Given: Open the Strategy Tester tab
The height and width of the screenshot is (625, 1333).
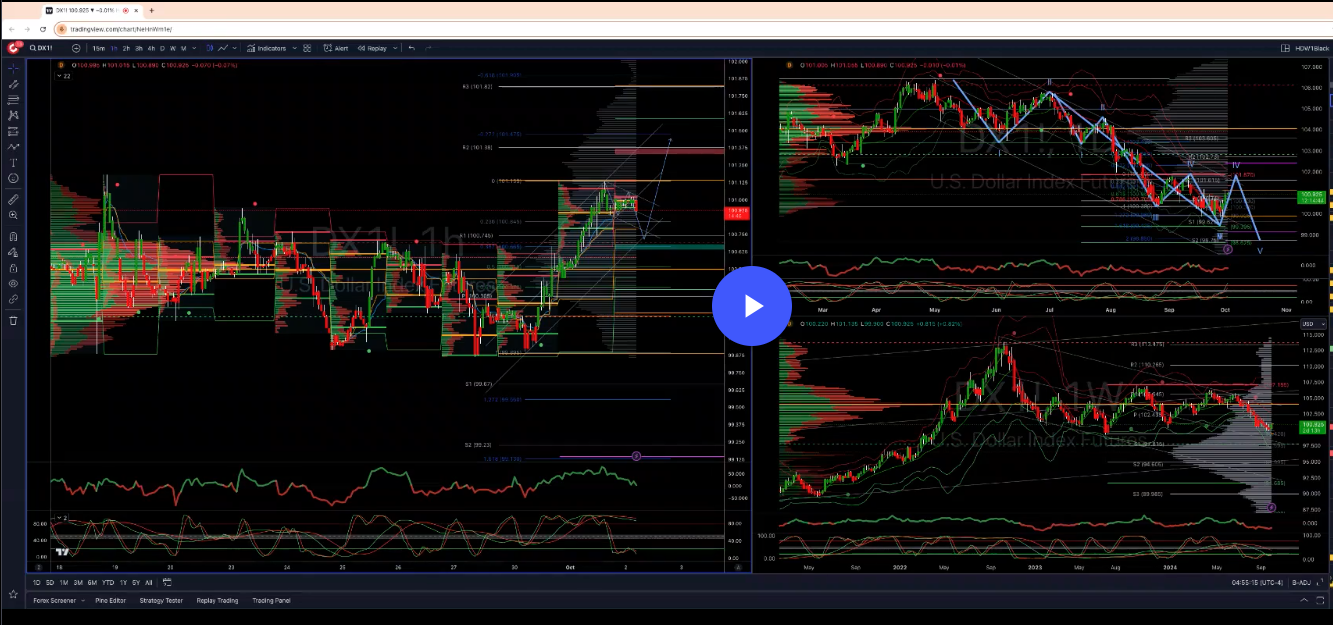Looking at the screenshot, I should (161, 600).
